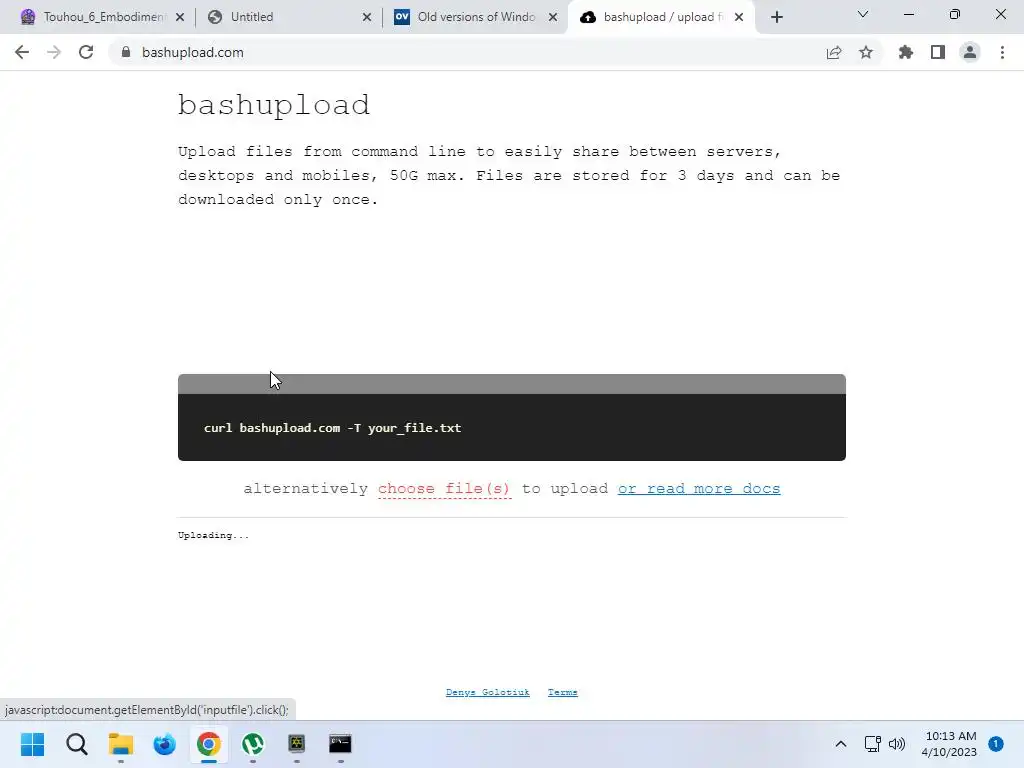Viewport: 1024px width, 768px height.
Task: Minimize the Chrome window
Action: 908,14
